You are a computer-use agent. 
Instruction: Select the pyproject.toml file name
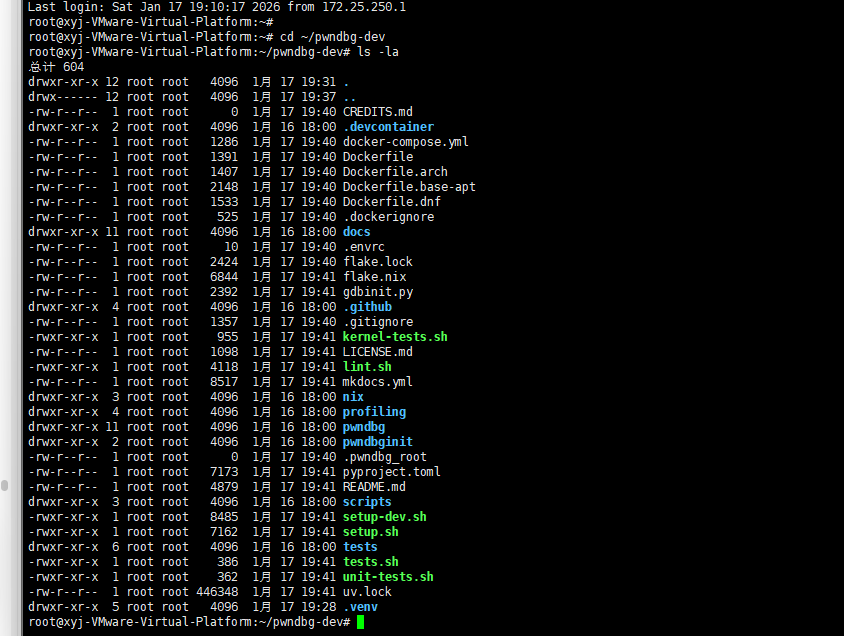tap(391, 472)
